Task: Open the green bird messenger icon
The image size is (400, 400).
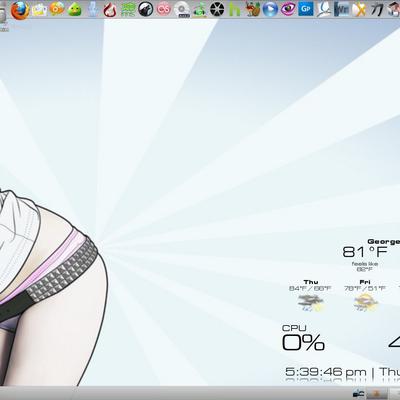Action: 75,10
